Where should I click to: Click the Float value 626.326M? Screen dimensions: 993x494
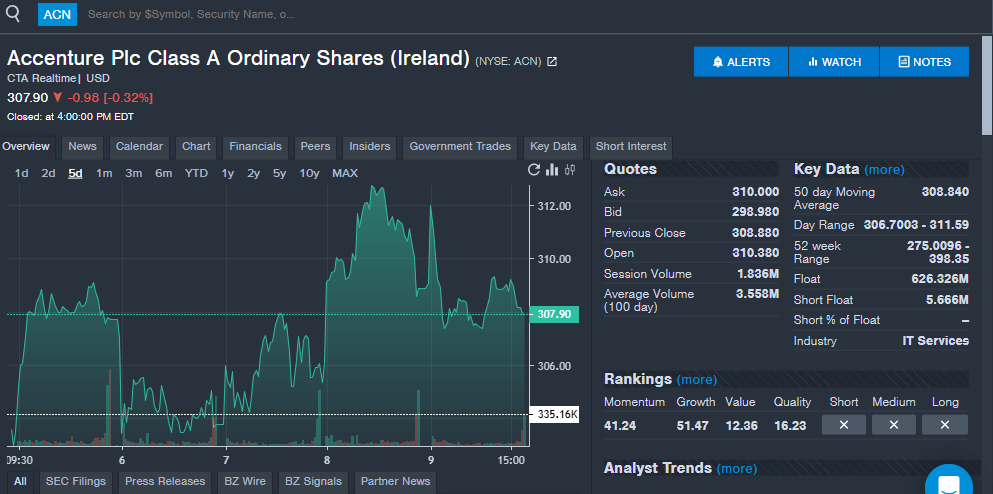pyautogui.click(x=940, y=279)
